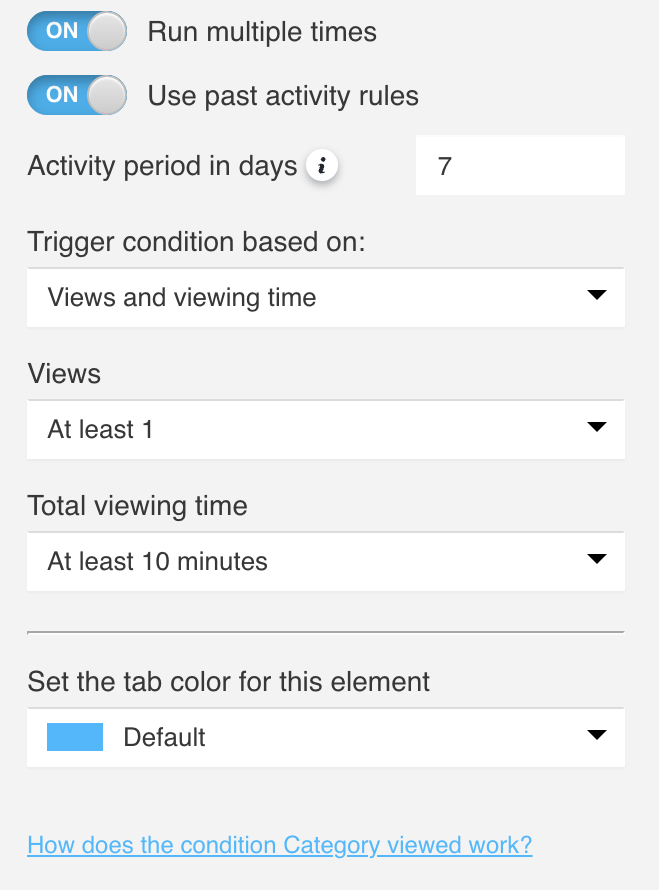
Task: Click the arrow next to Default color
Action: (x=596, y=736)
